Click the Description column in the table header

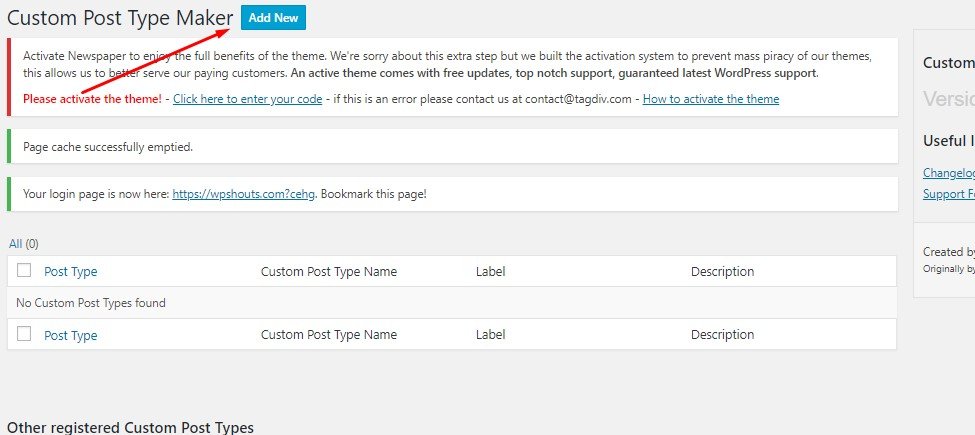(x=722, y=272)
